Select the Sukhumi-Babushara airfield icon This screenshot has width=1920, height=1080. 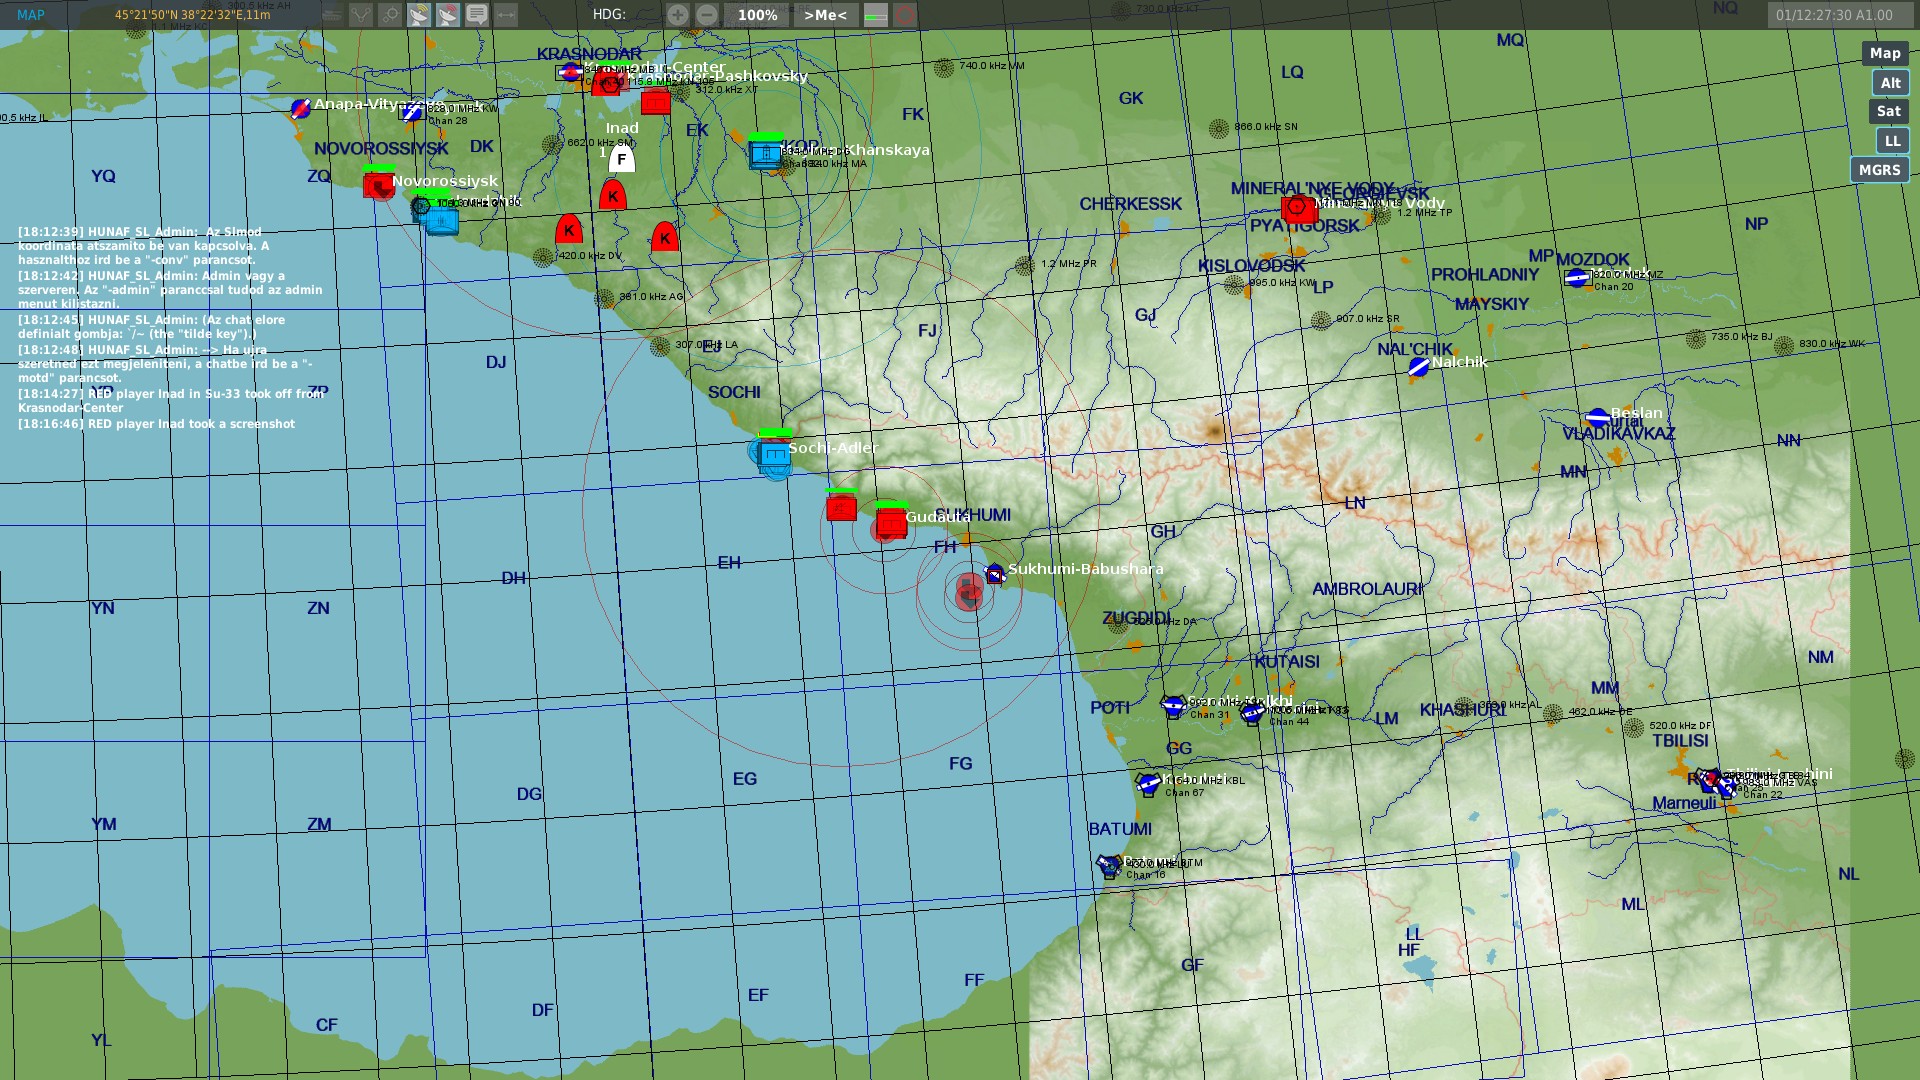(995, 574)
